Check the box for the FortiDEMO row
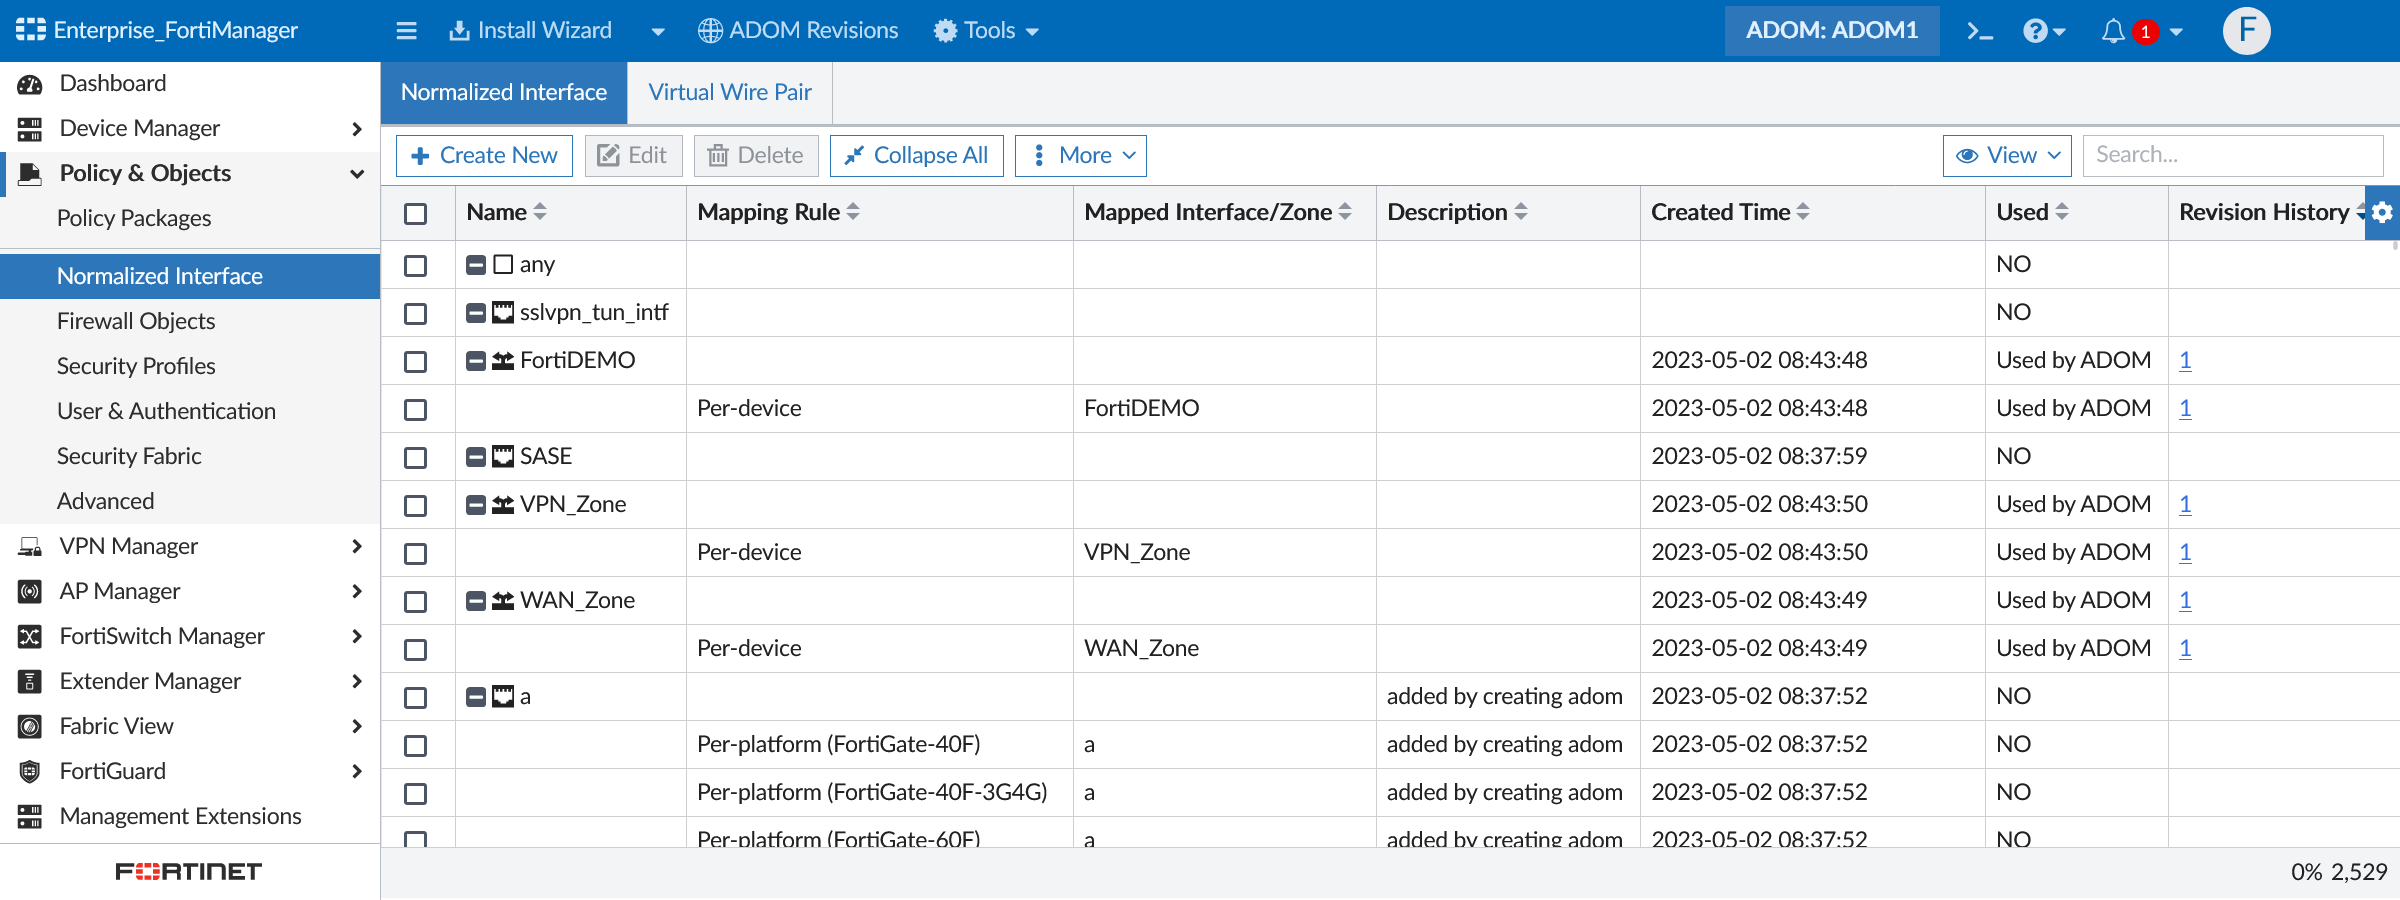 point(416,361)
